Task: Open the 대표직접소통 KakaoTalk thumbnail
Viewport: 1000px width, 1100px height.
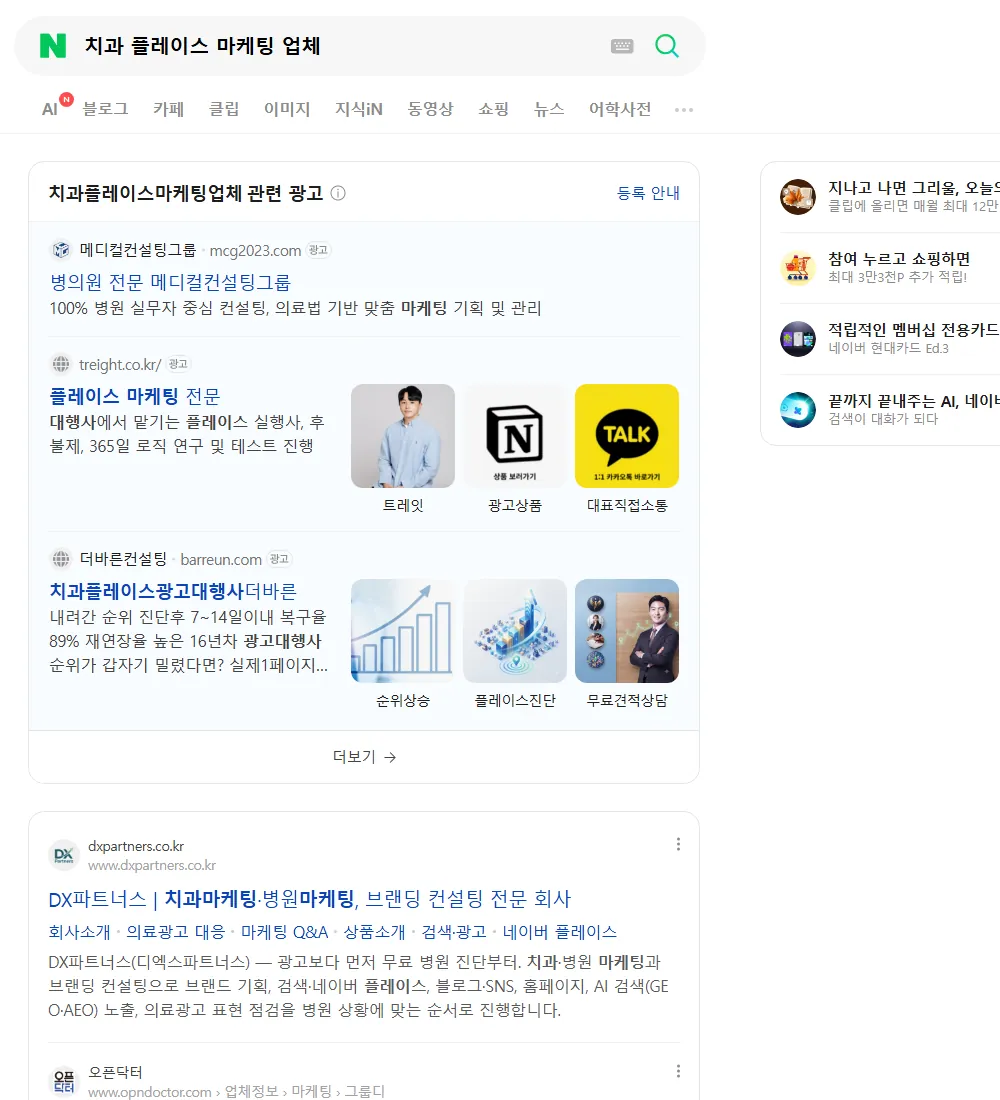Action: tap(627, 436)
